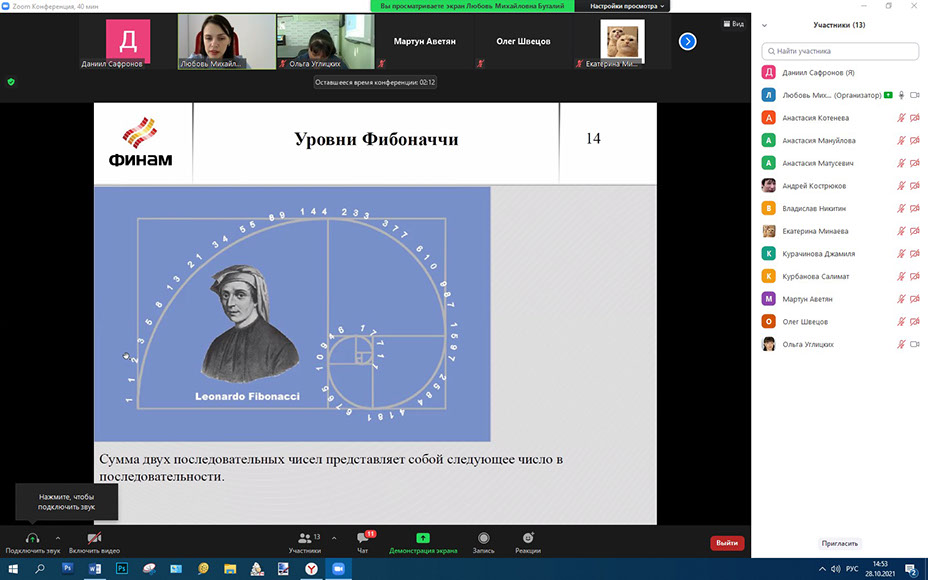
Task: Open the chat with 11 unread messages
Action: click(x=363, y=539)
